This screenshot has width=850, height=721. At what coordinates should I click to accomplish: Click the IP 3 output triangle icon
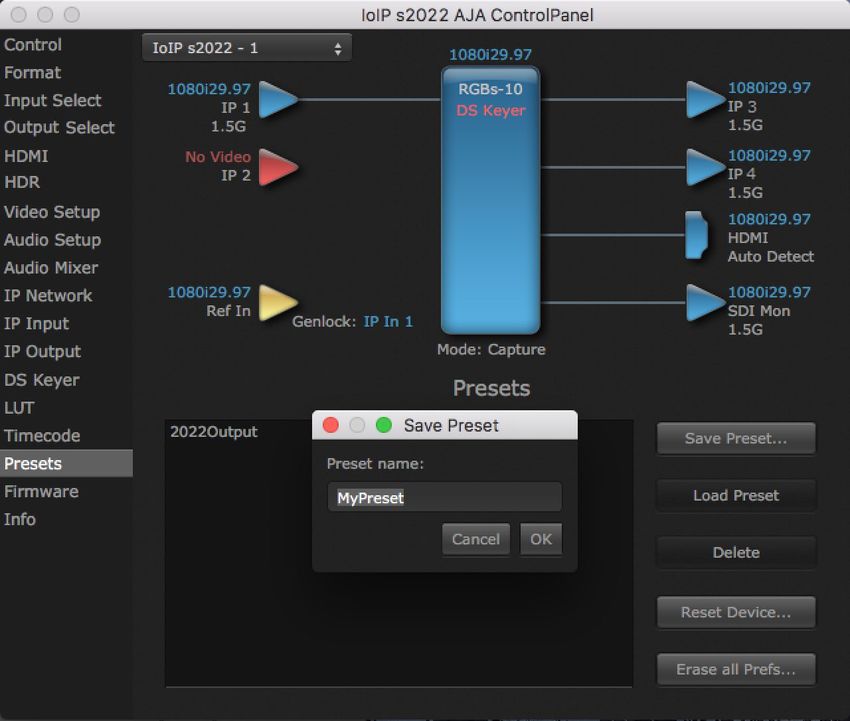[x=705, y=100]
